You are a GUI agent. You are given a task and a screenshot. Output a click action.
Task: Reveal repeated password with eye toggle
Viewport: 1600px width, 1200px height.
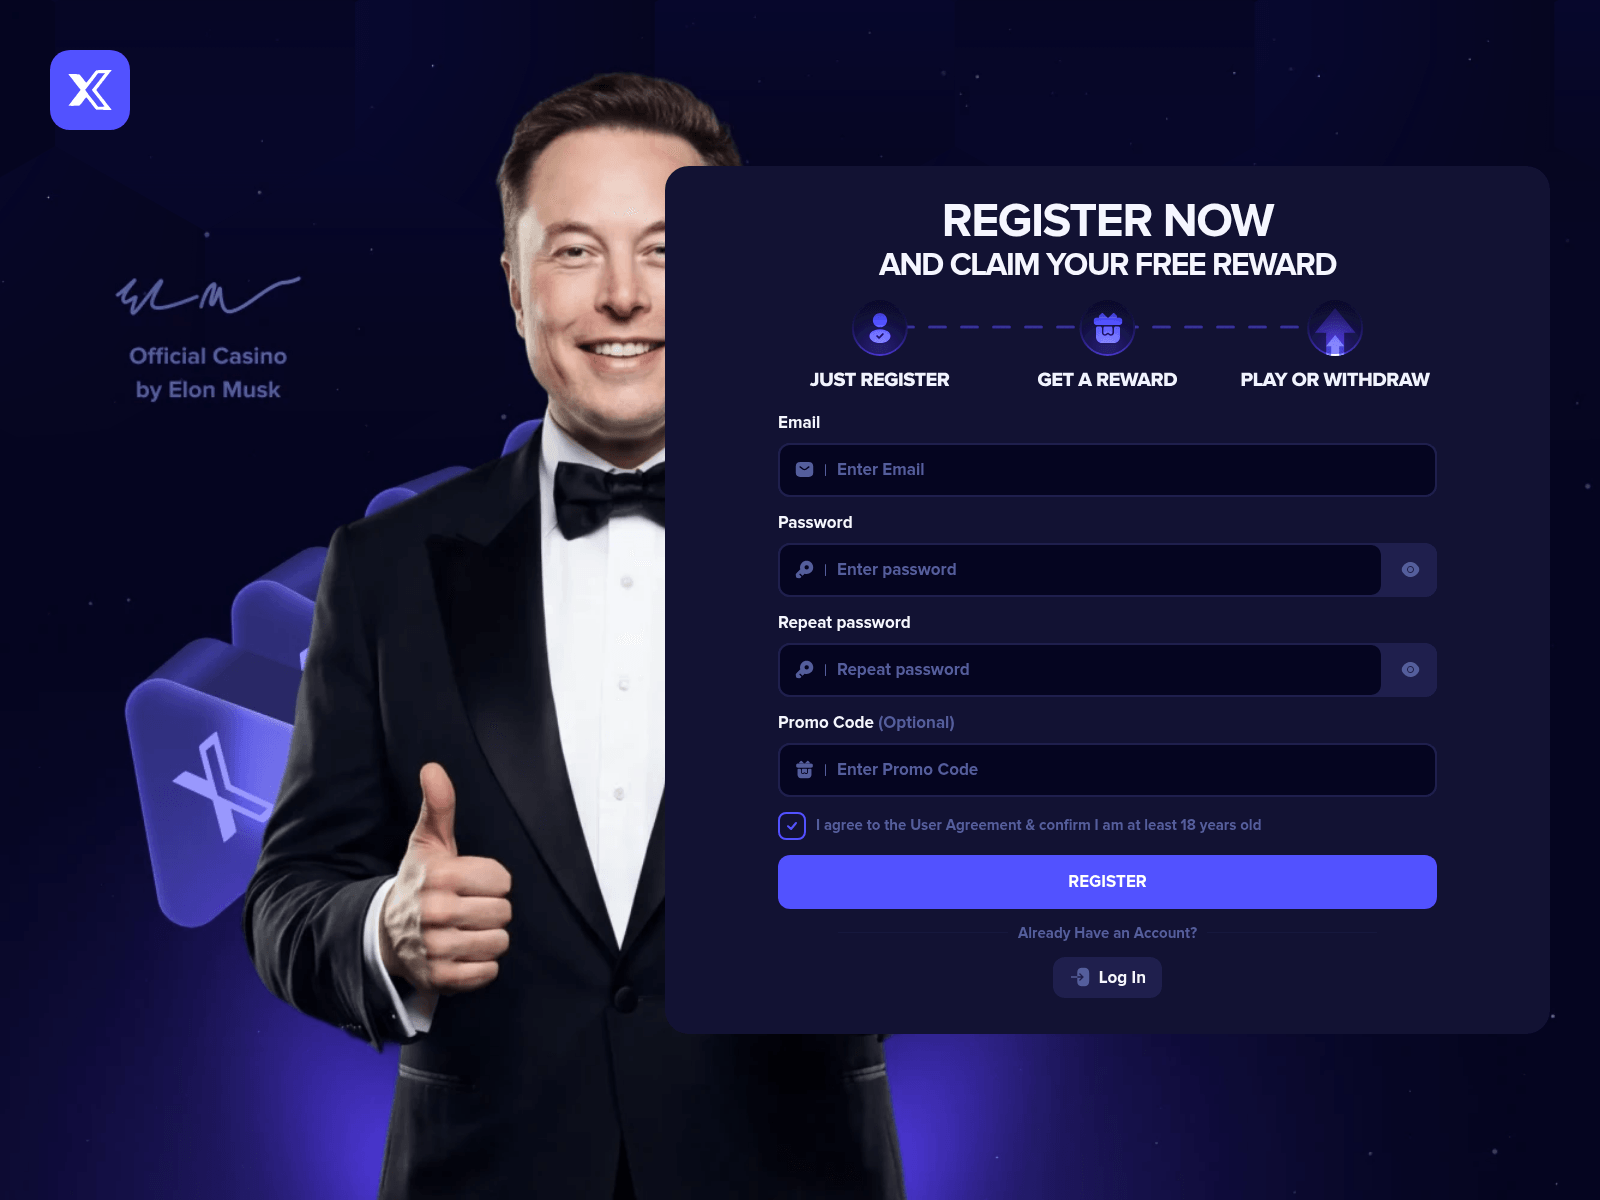tap(1410, 670)
